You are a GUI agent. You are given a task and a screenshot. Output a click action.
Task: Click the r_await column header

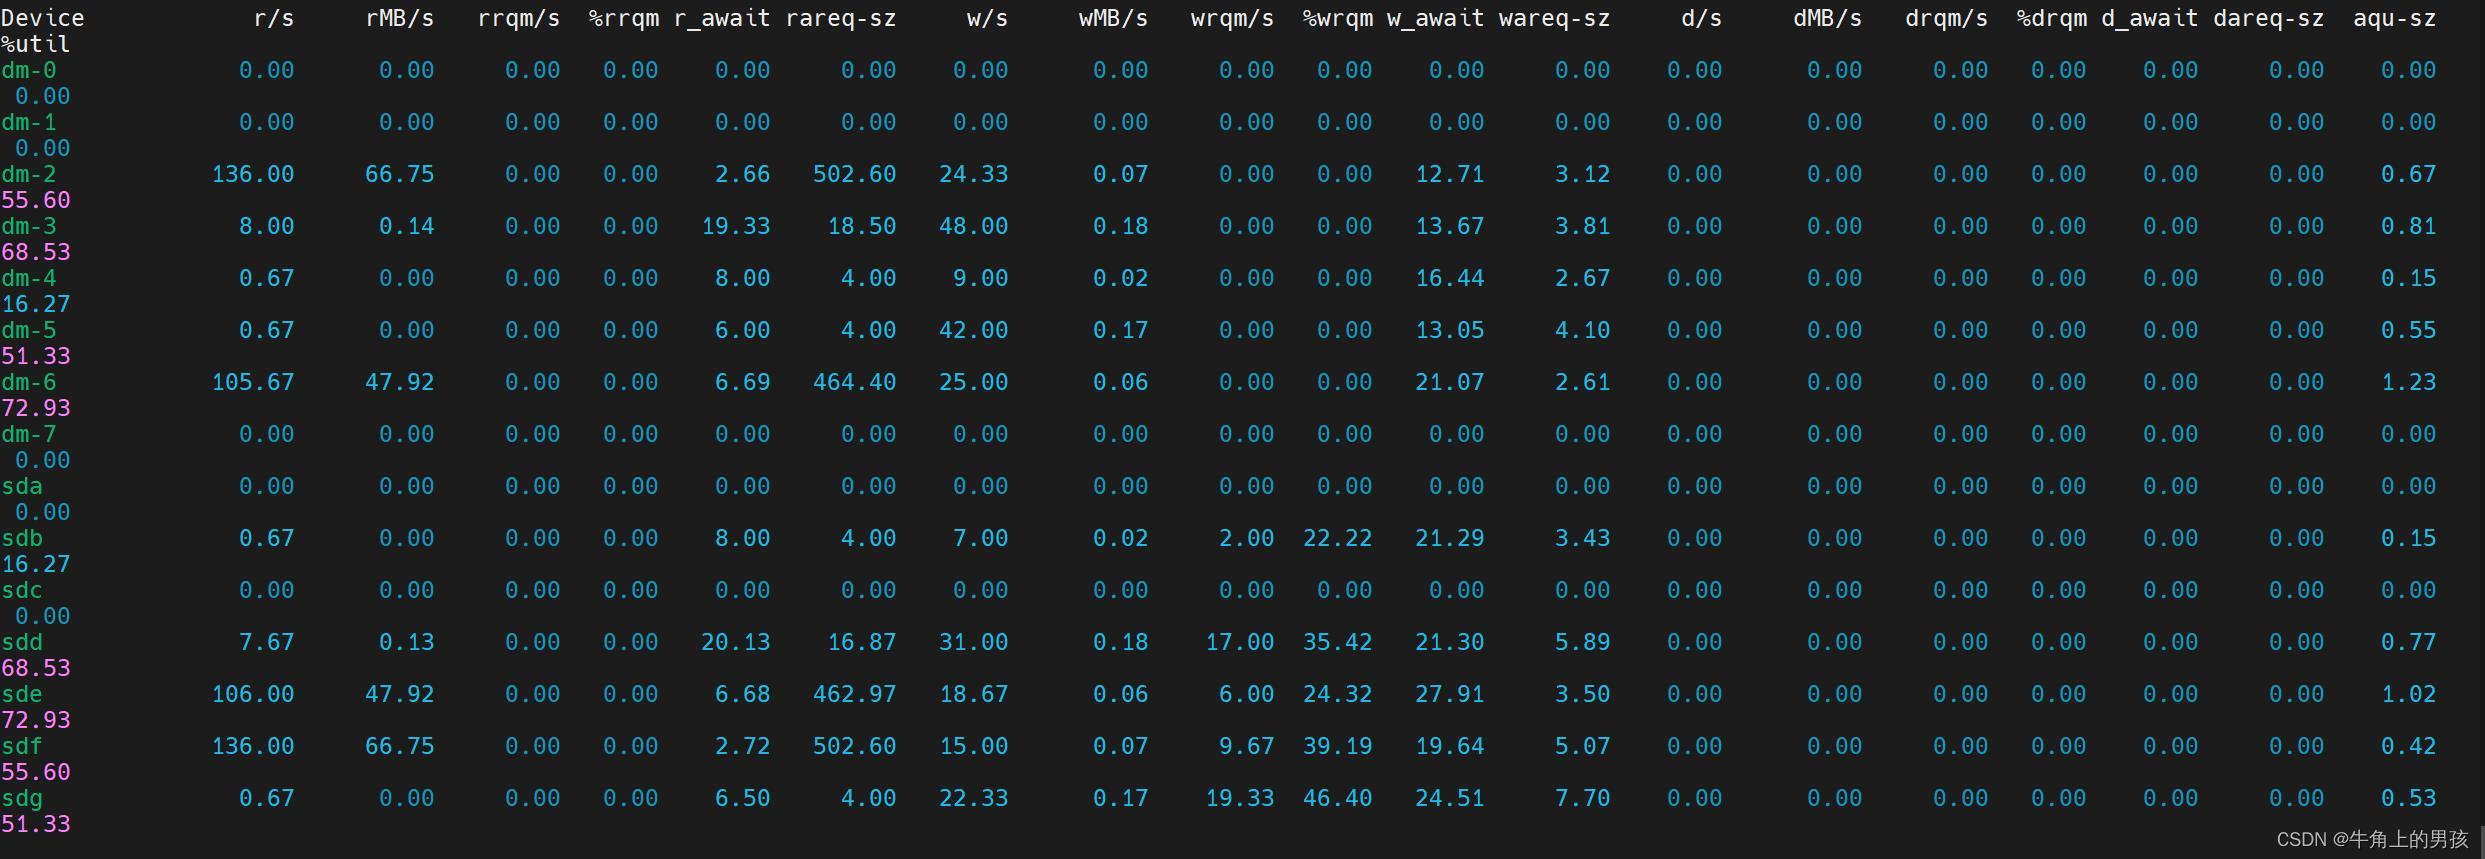722,18
